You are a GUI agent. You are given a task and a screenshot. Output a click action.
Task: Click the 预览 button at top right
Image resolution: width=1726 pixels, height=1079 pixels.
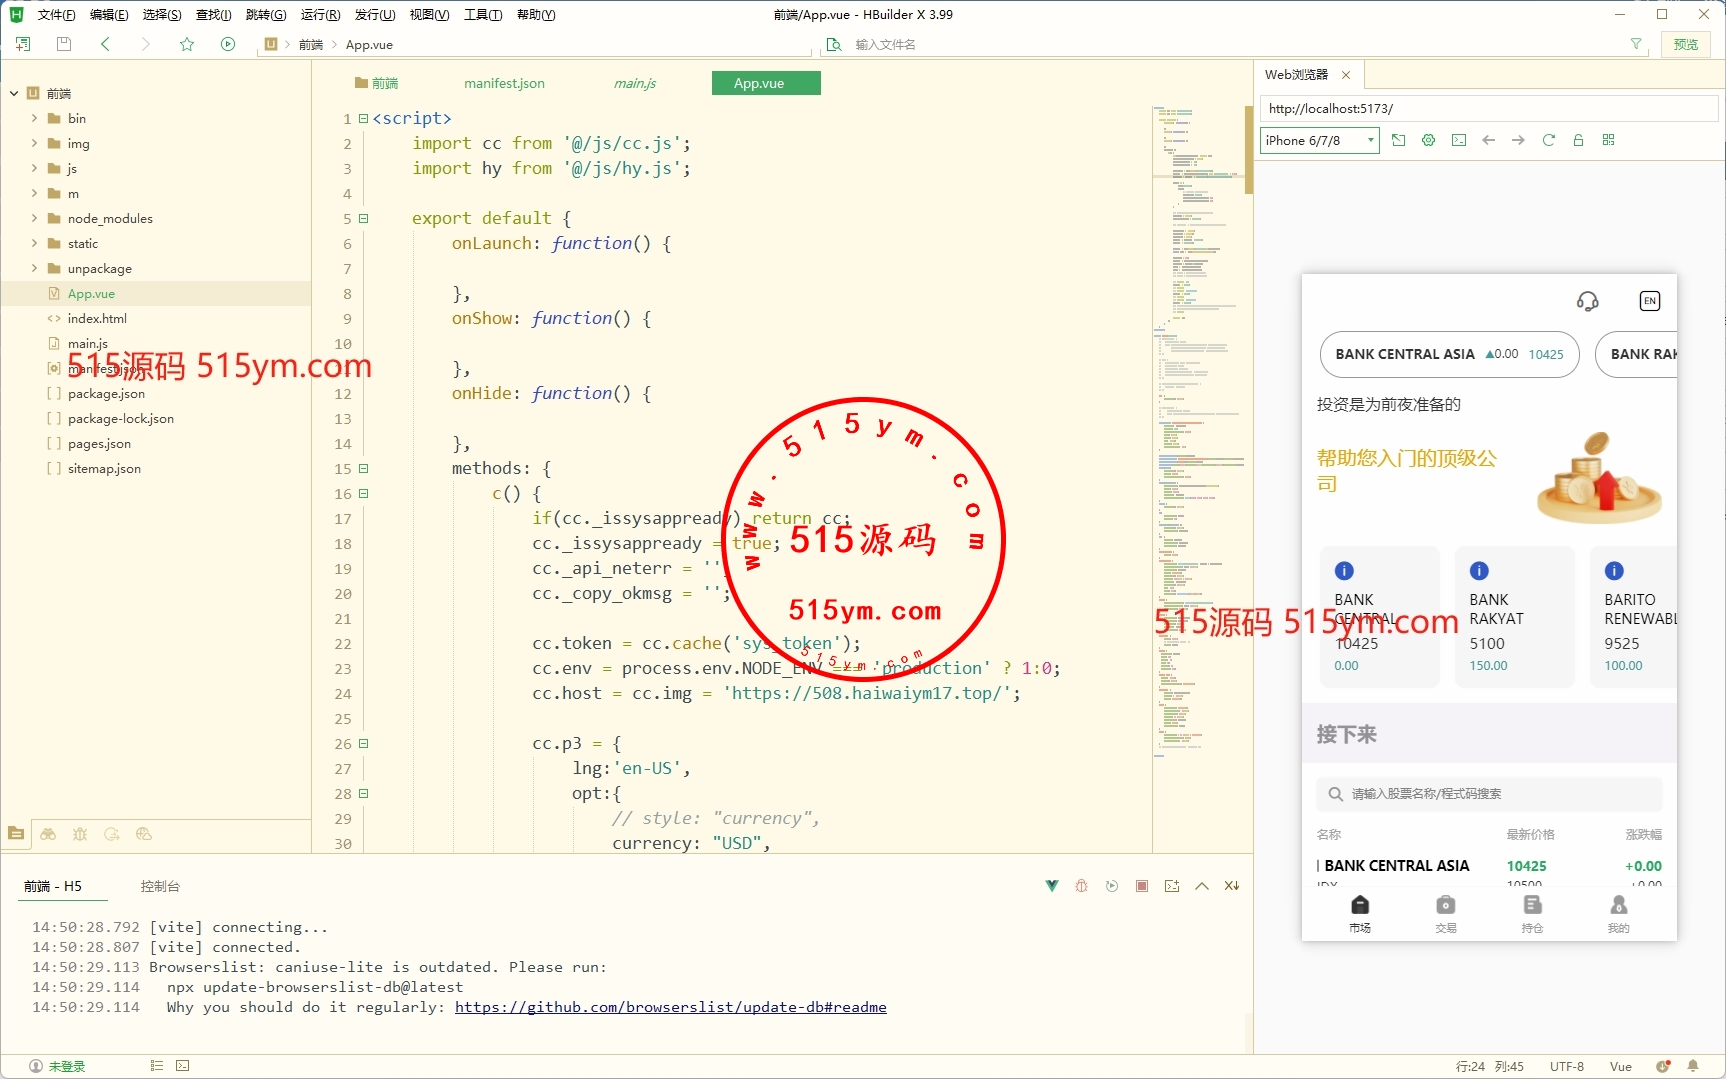(x=1685, y=44)
